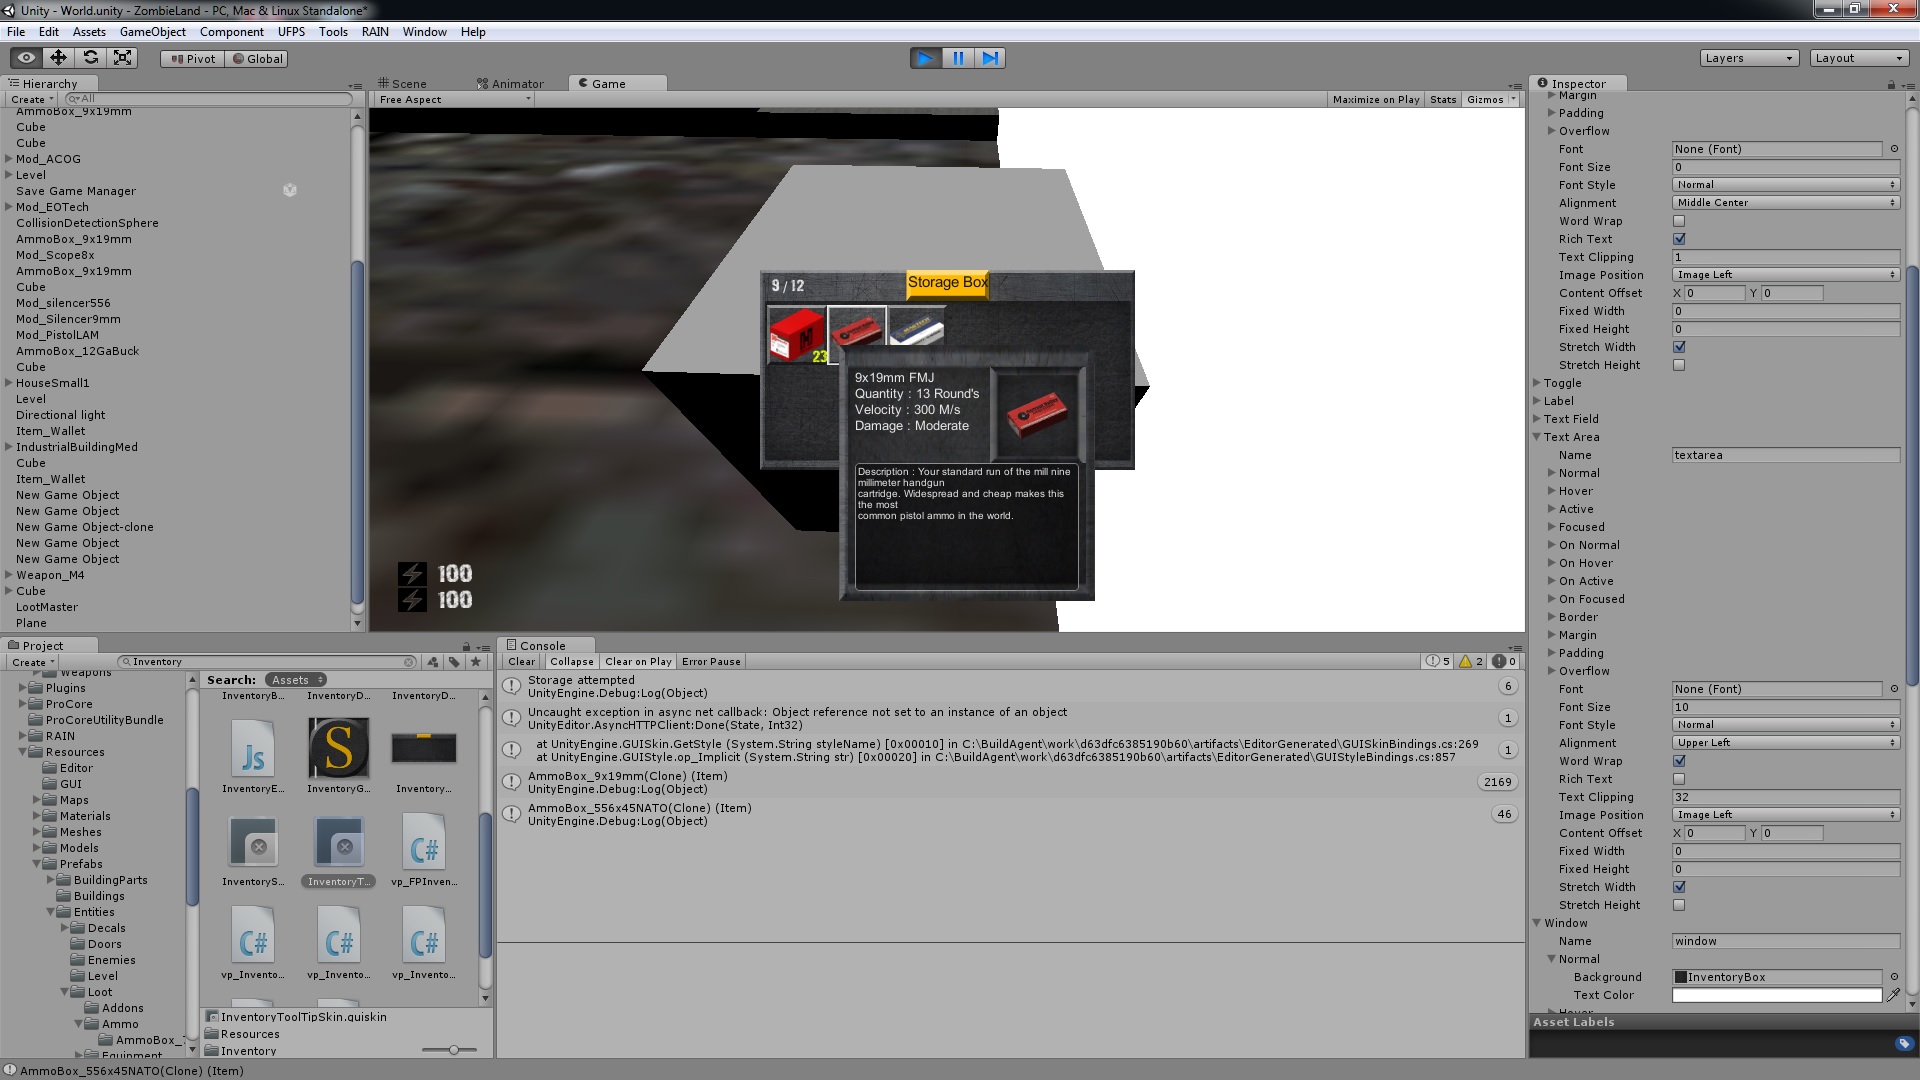Toggle console info message filter
1920x1080 pixels.
[x=1438, y=662]
